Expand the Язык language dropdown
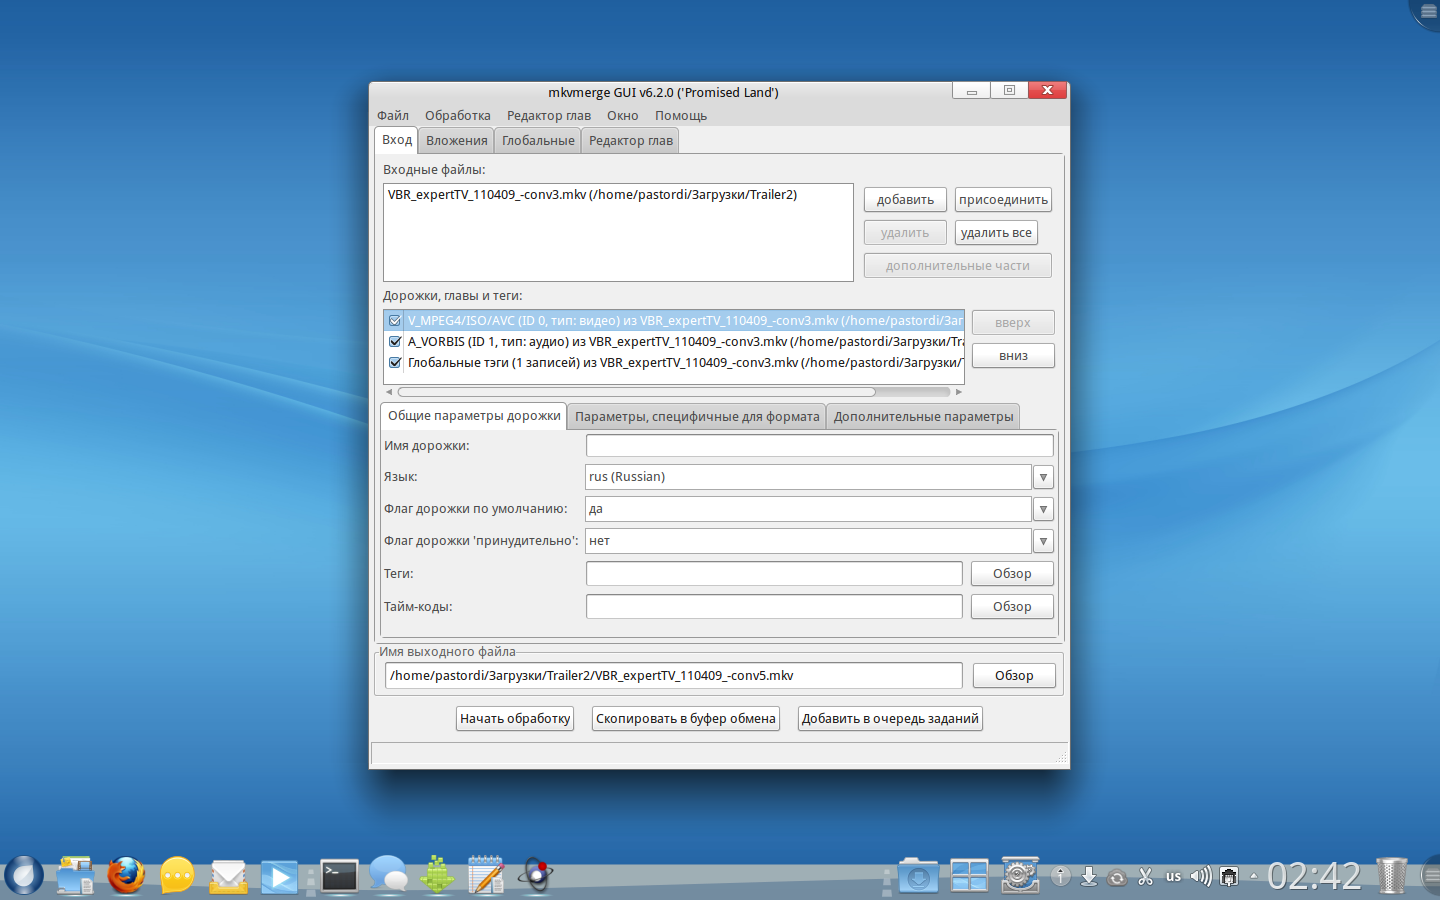 coord(1043,478)
